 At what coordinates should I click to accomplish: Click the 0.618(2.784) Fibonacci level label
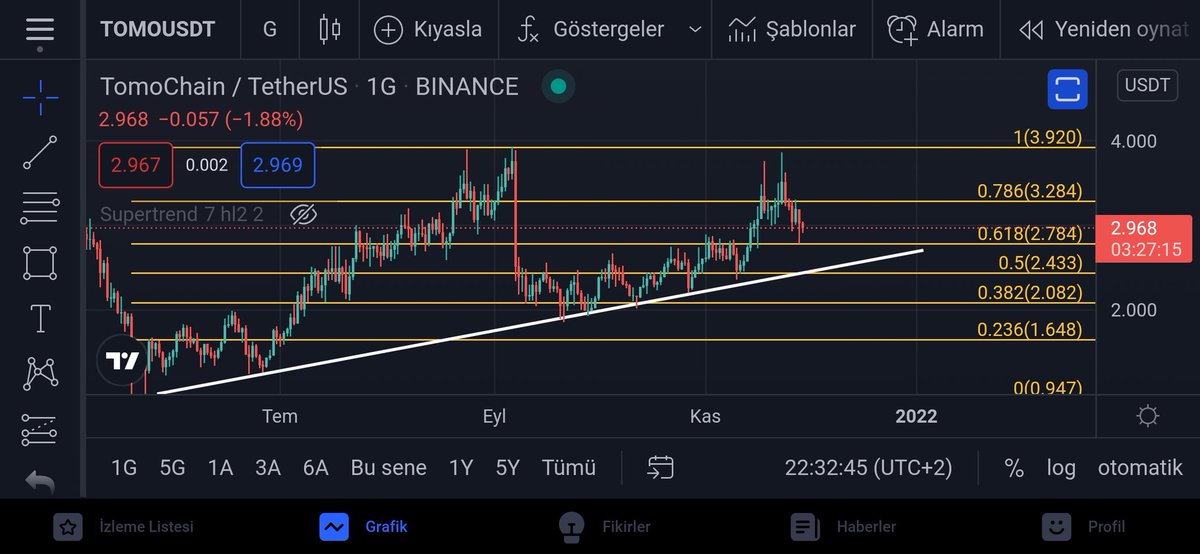click(1029, 234)
